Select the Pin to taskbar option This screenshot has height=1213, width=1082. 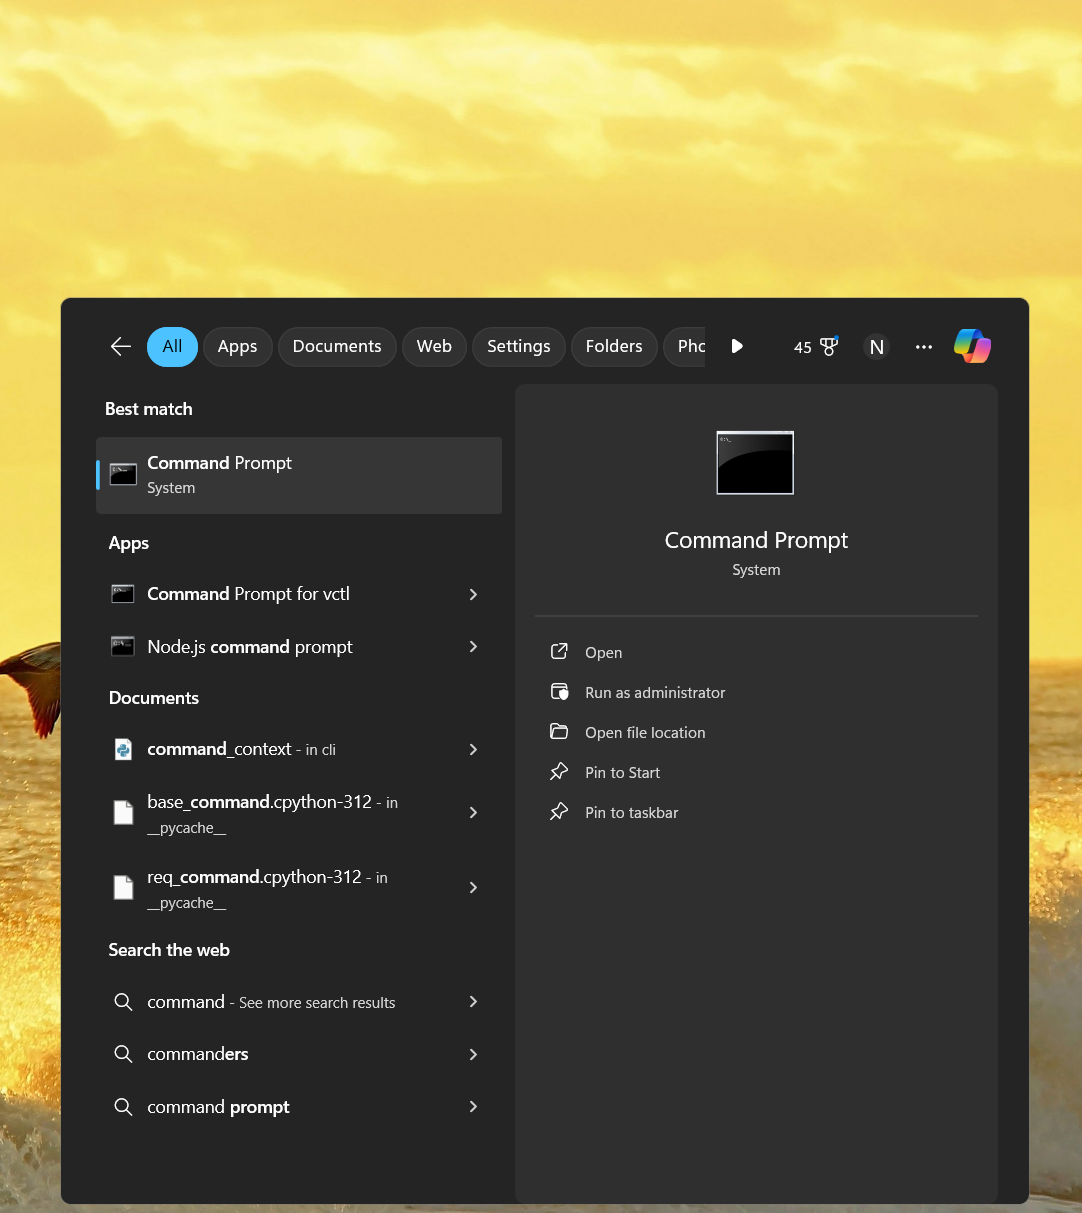coord(631,812)
